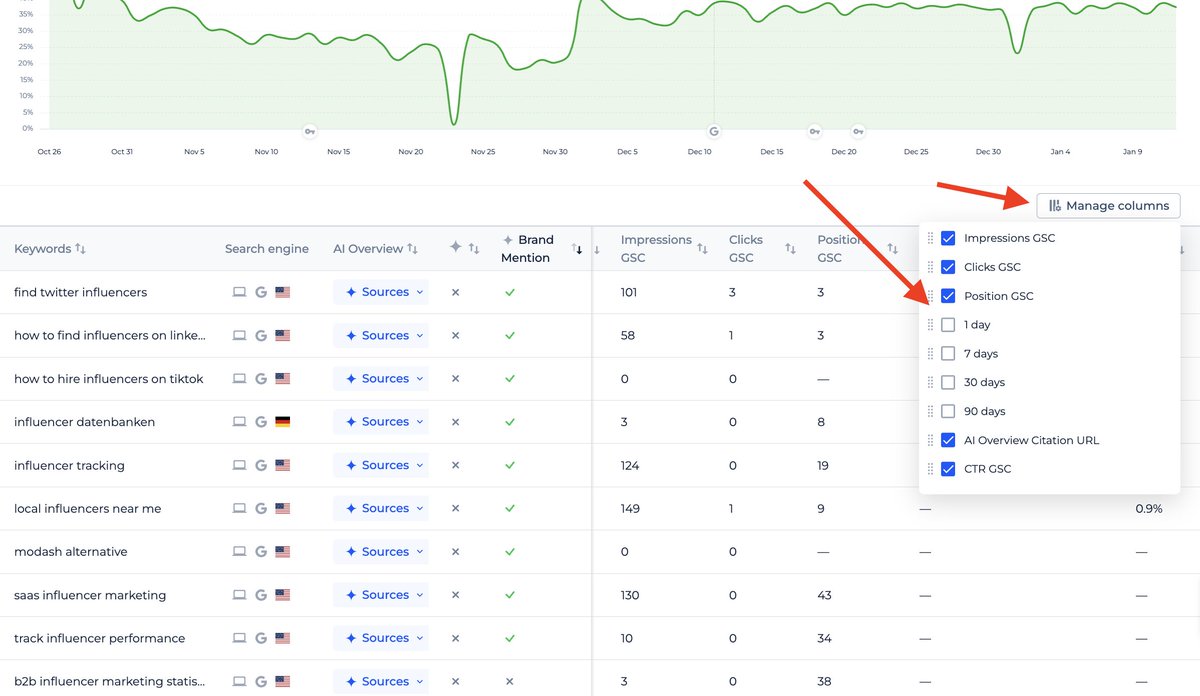
Task: Expand Sources for local influencers near me
Action: [x=381, y=508]
